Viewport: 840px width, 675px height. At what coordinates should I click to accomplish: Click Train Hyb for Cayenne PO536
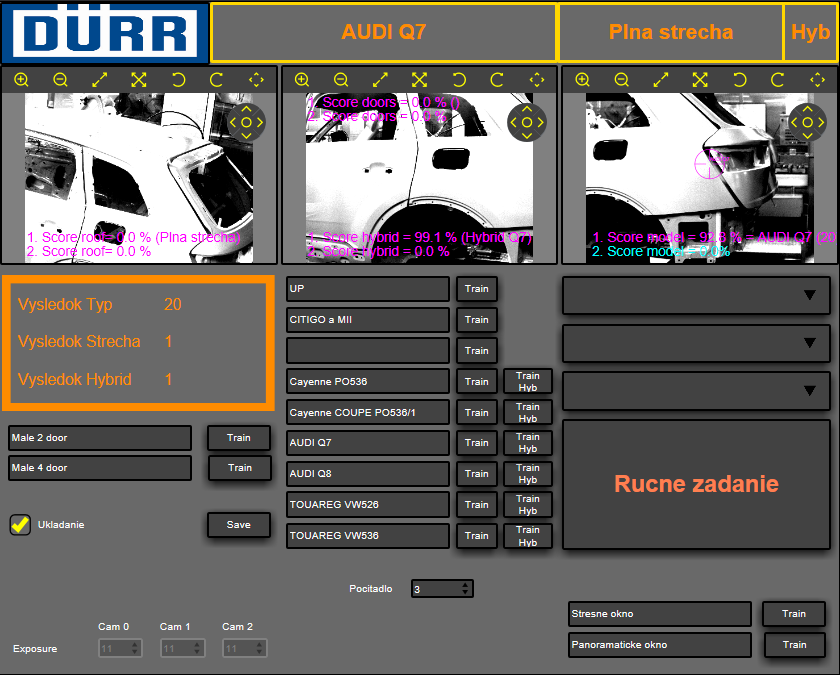pos(528,381)
